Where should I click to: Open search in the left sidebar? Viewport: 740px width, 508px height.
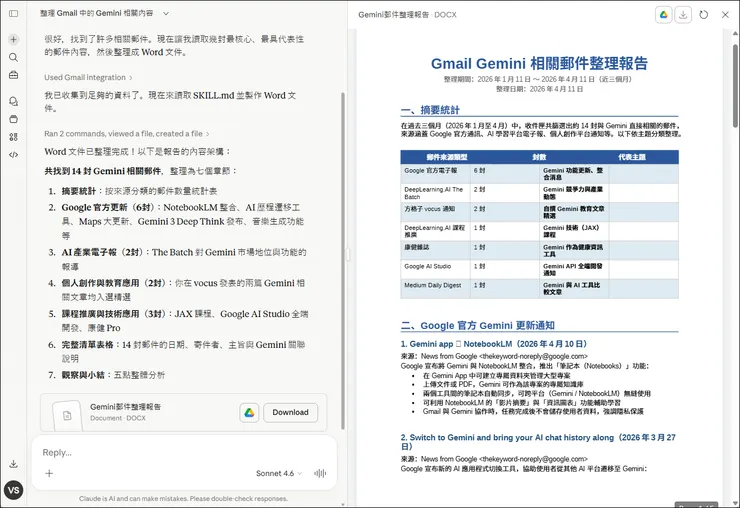(14, 57)
